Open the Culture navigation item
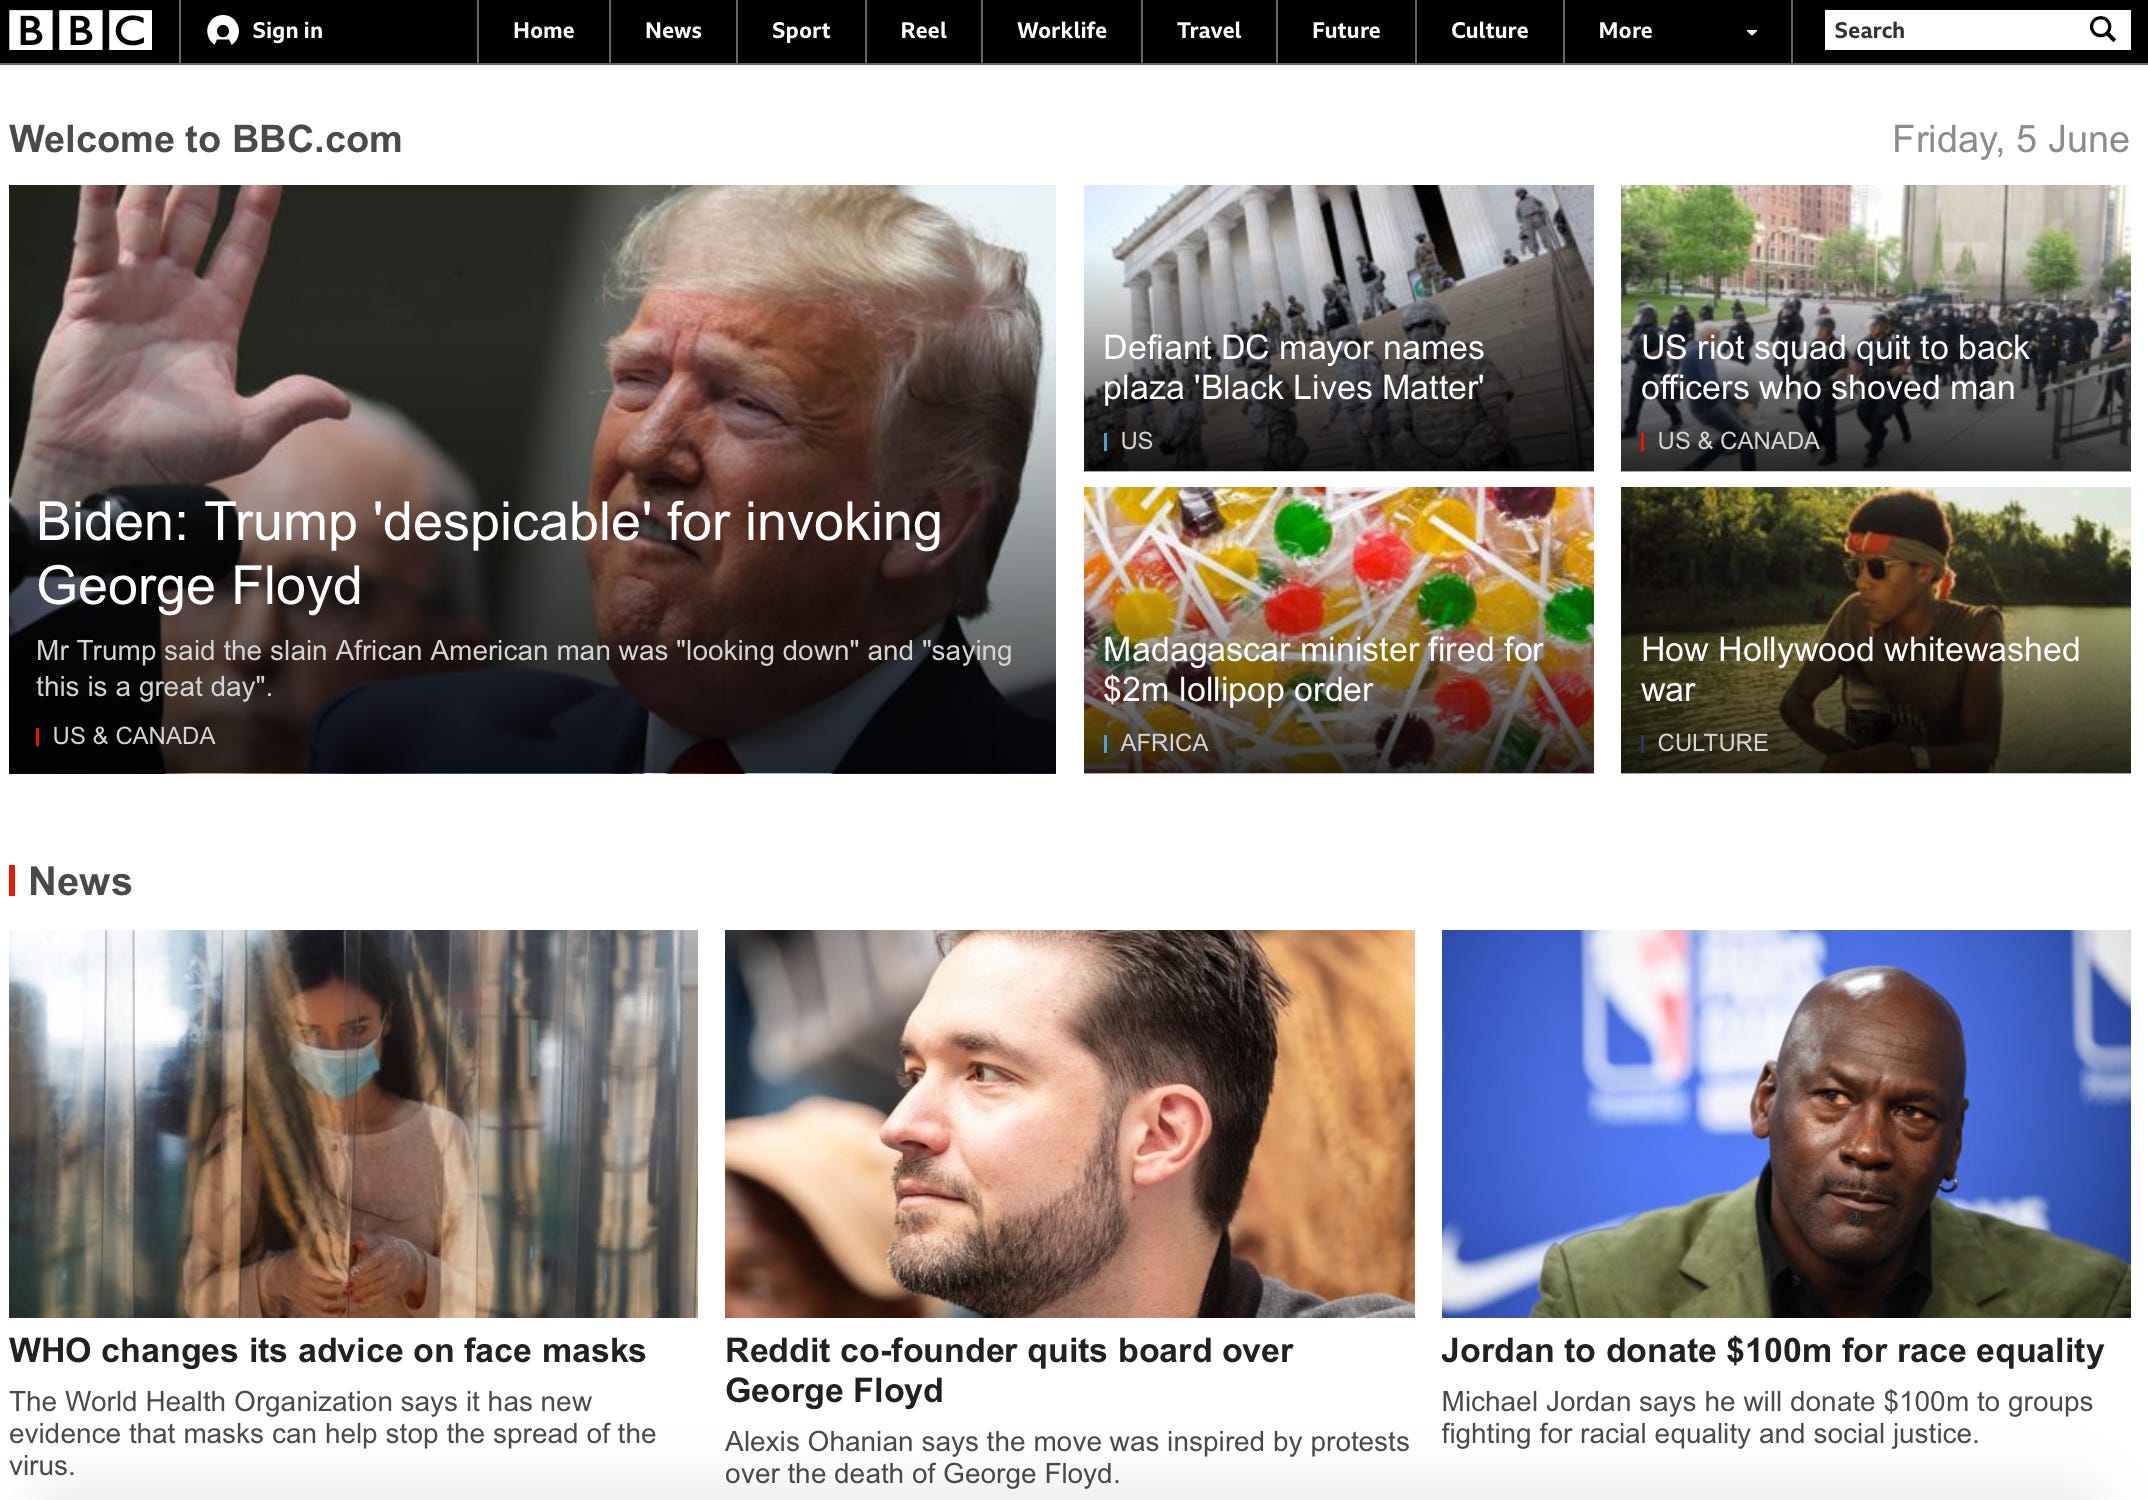The width and height of the screenshot is (2148, 1500). 1489,31
